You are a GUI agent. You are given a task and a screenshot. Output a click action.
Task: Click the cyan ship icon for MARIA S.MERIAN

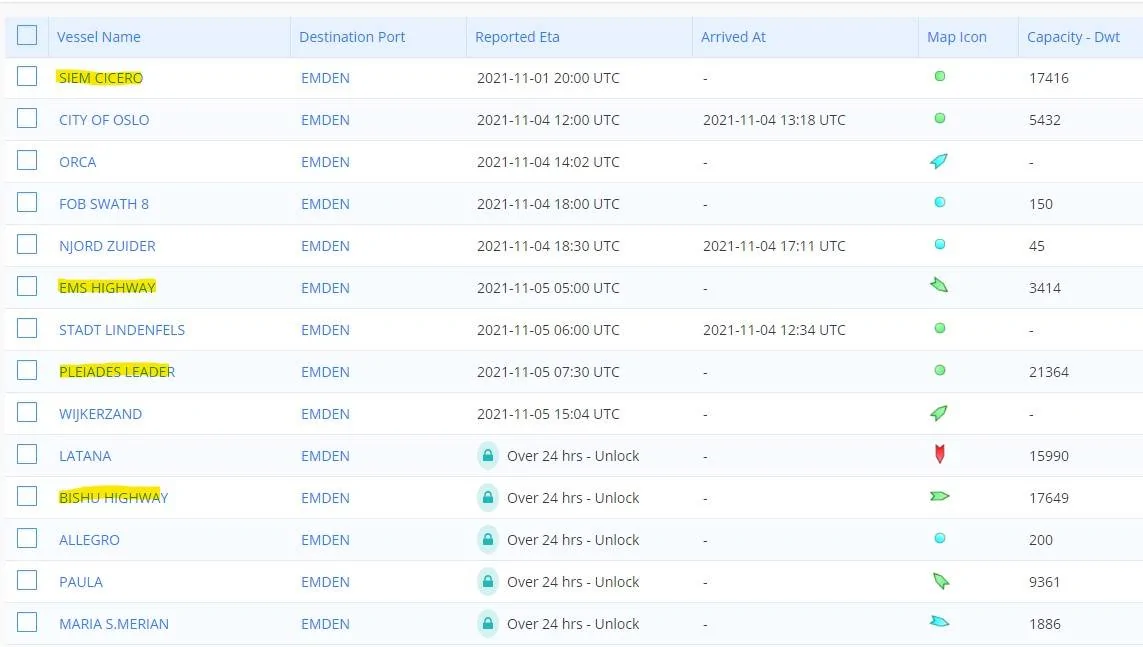tap(940, 621)
